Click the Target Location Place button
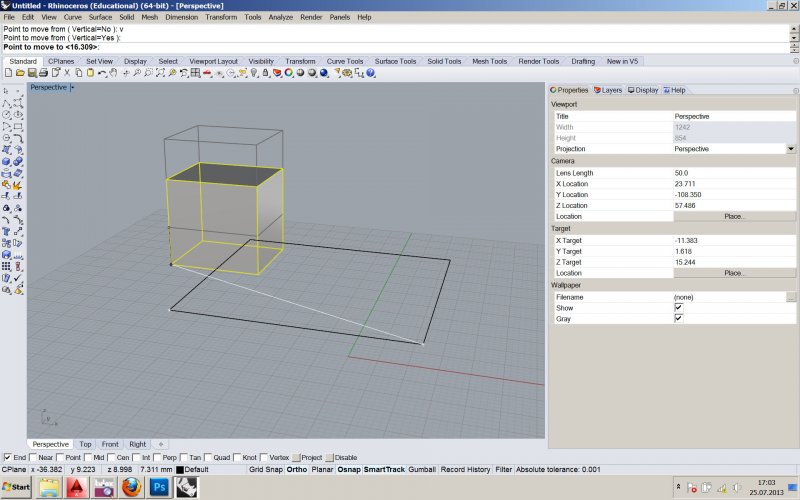 click(x=734, y=273)
